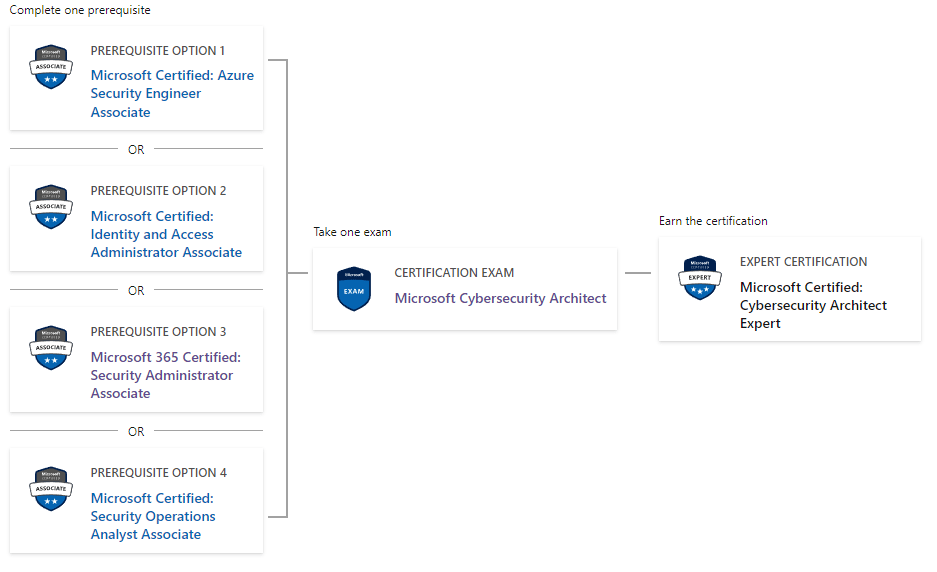Image resolution: width=937 pixels, height=572 pixels.
Task: Click the 'PREREQUISITE OPTION 1' label
Action: tap(158, 50)
